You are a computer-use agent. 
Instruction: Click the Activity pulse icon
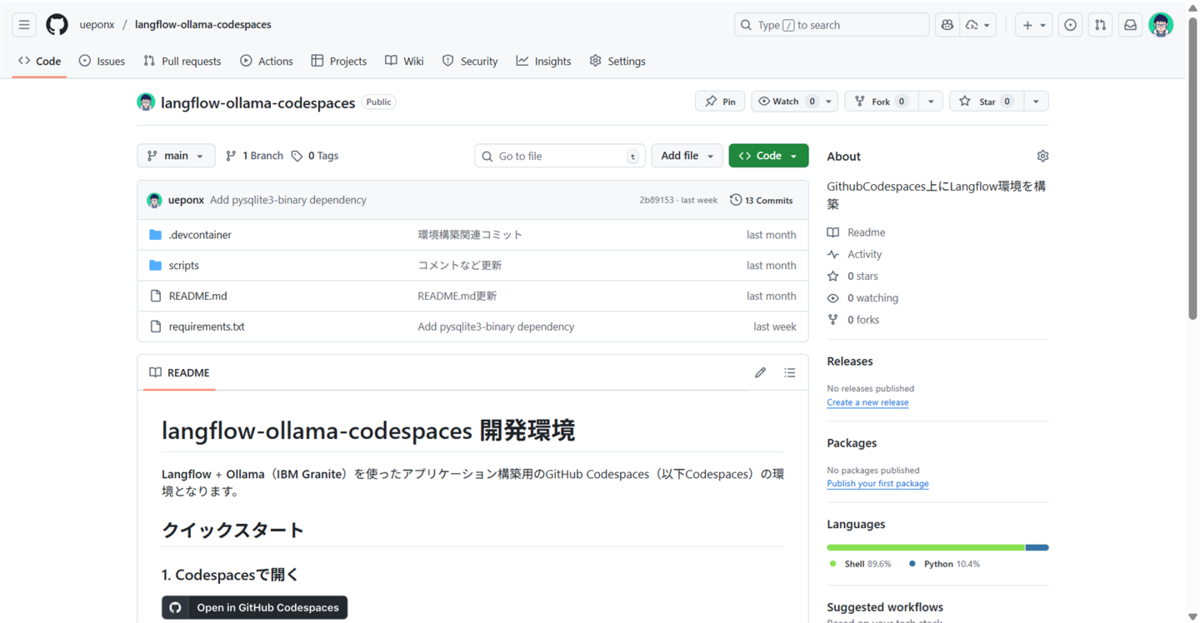point(833,254)
